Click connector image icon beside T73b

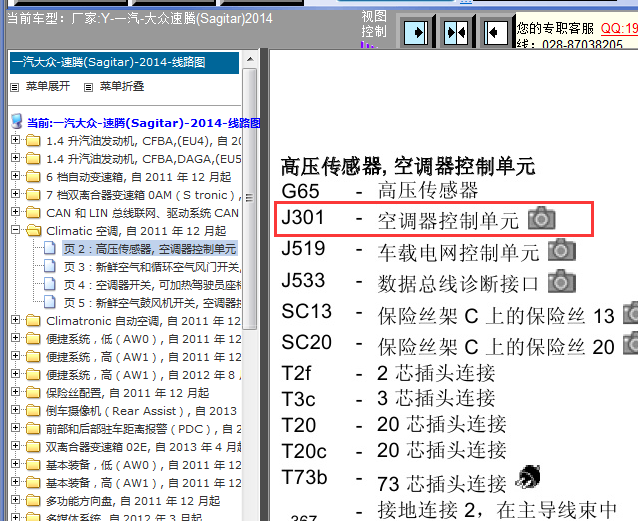[528, 476]
